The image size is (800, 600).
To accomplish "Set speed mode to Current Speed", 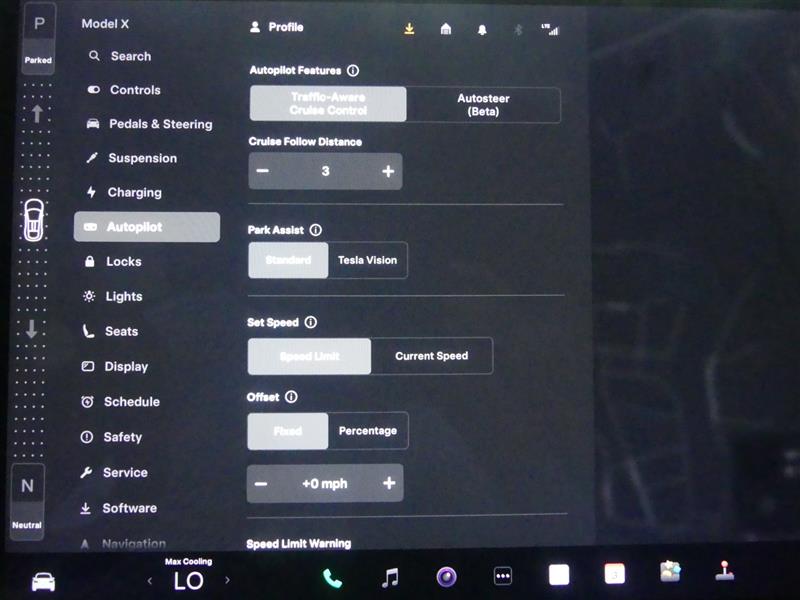I will pos(431,356).
